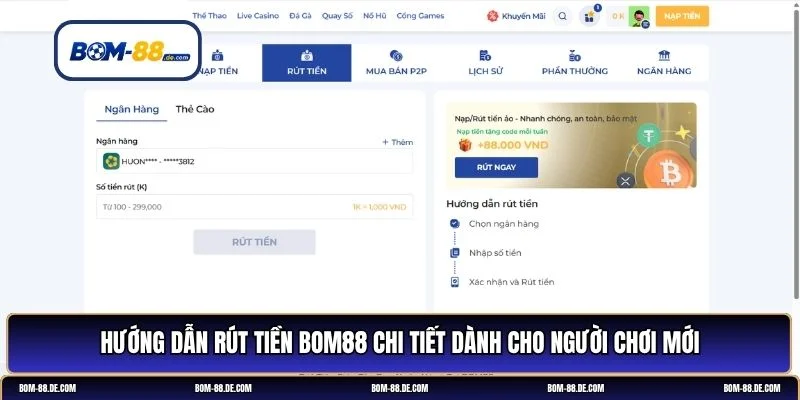The image size is (800, 400).
Task: Click the PHẦN THƯỞNG reward icon
Action: pyautogui.click(x=575, y=56)
